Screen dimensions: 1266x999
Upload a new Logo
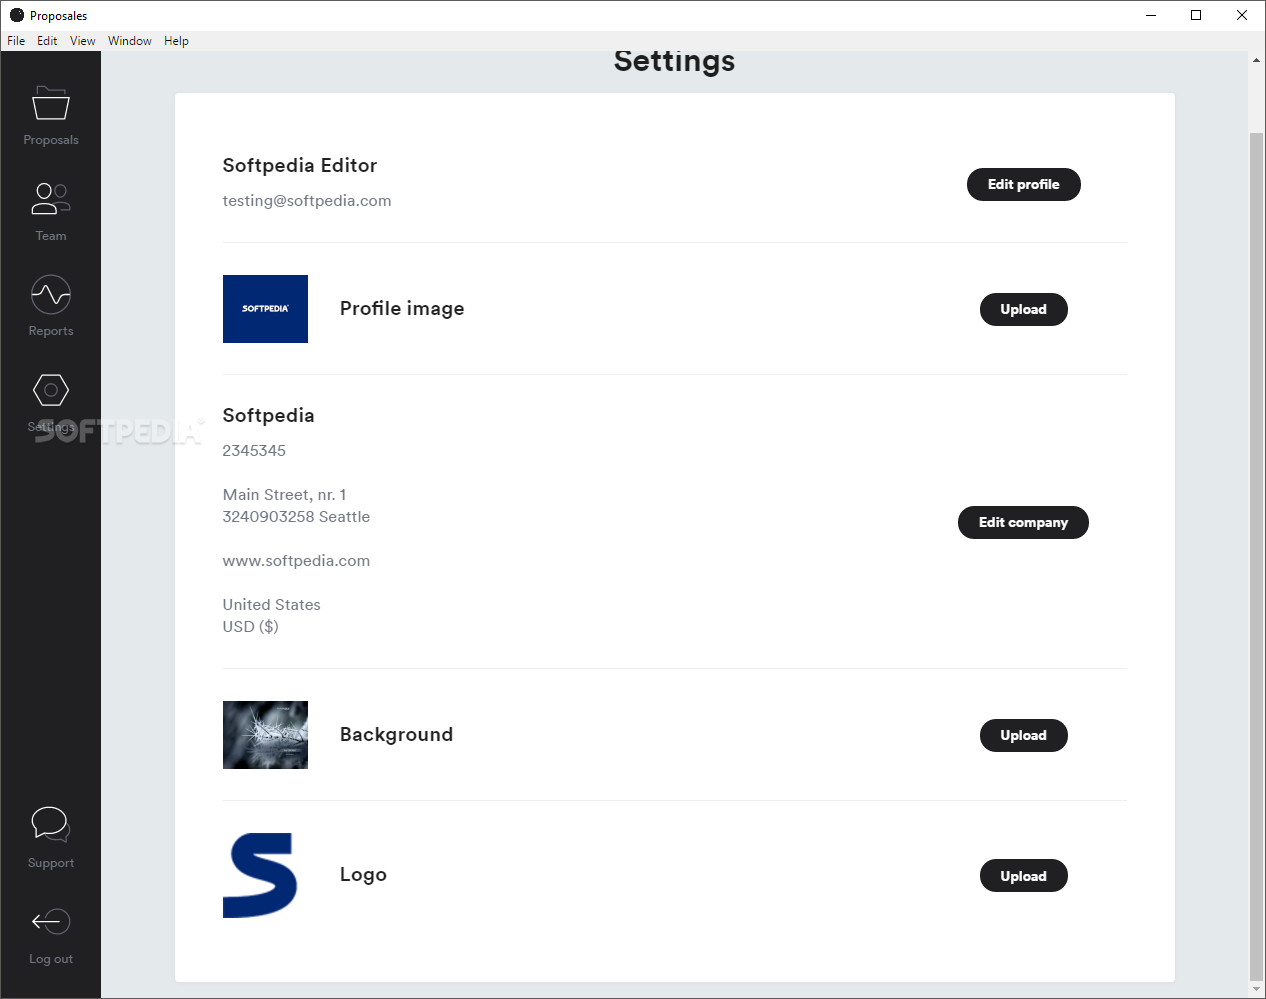point(1023,876)
